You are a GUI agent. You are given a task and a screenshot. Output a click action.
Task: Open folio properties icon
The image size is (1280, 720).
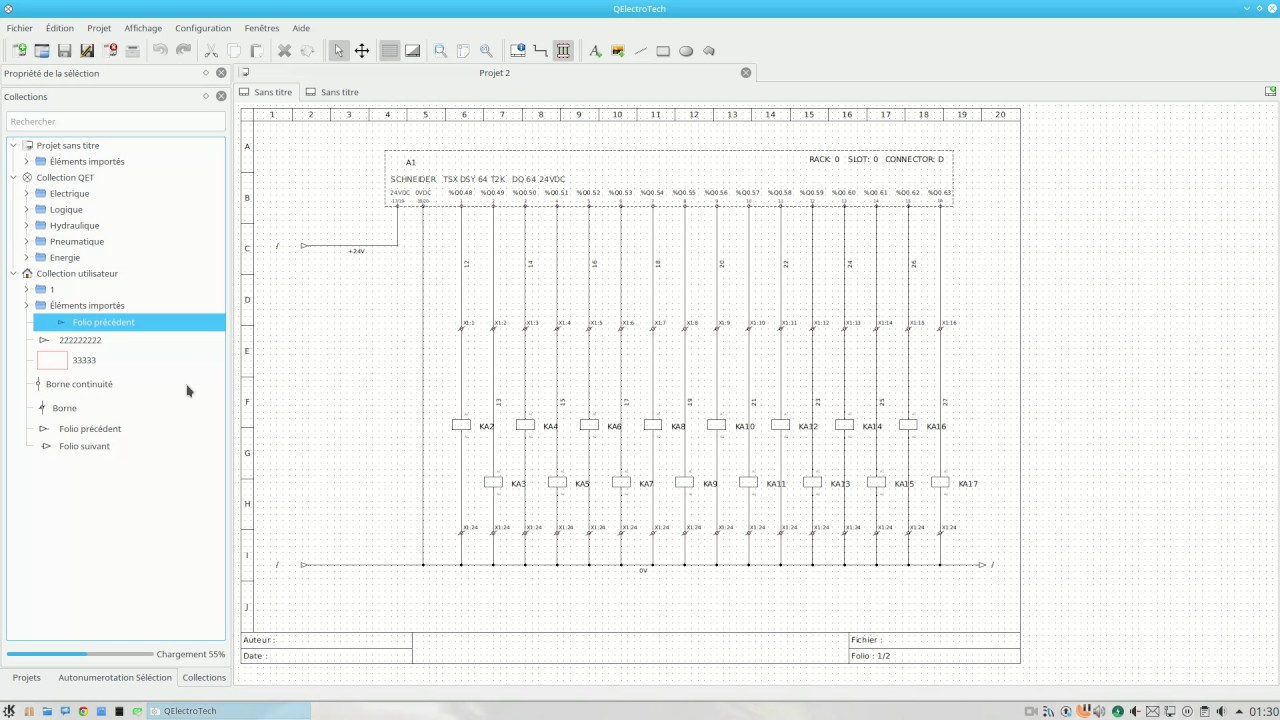518,51
